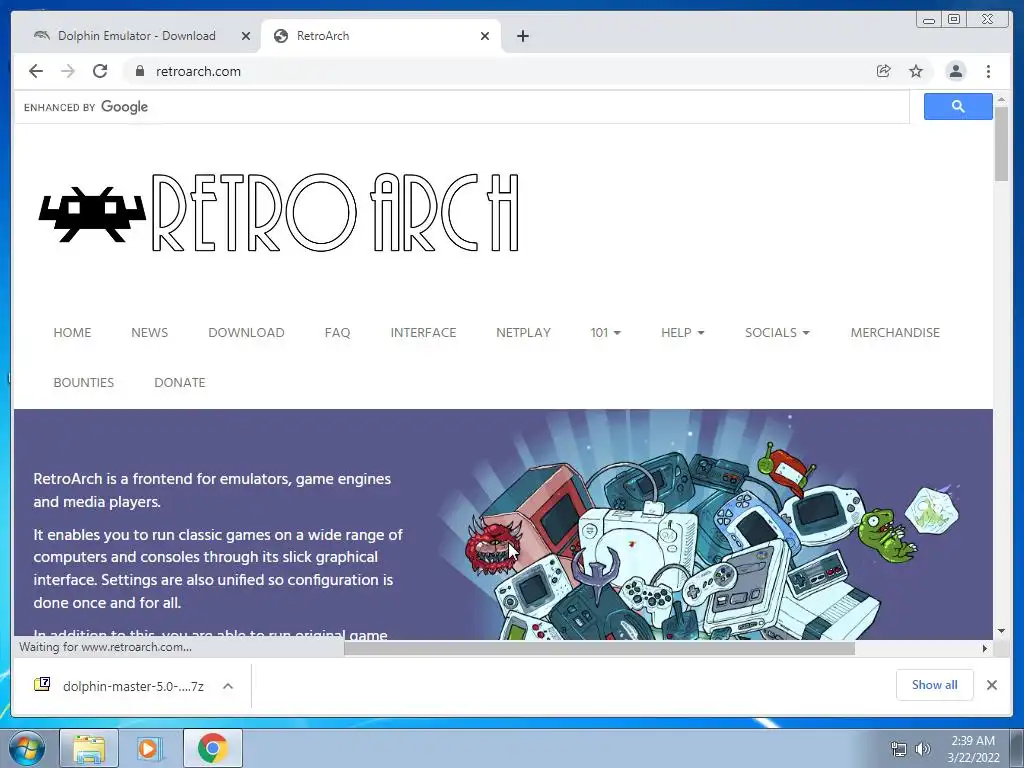Click the forward navigation arrow

tap(68, 71)
